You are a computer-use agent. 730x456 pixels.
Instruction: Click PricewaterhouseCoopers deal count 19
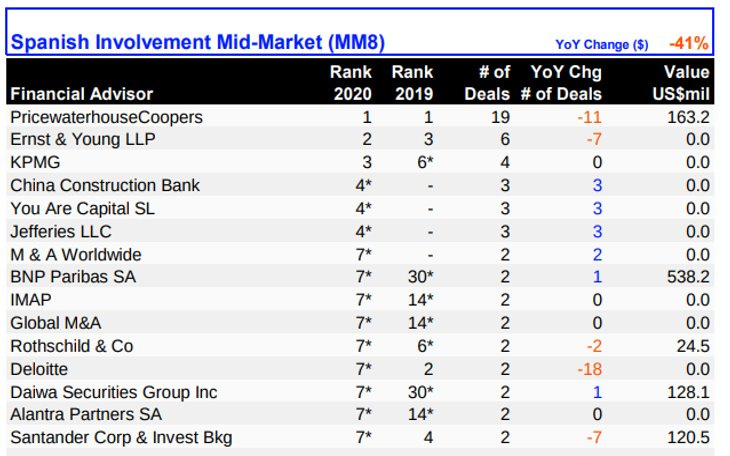pyautogui.click(x=500, y=117)
